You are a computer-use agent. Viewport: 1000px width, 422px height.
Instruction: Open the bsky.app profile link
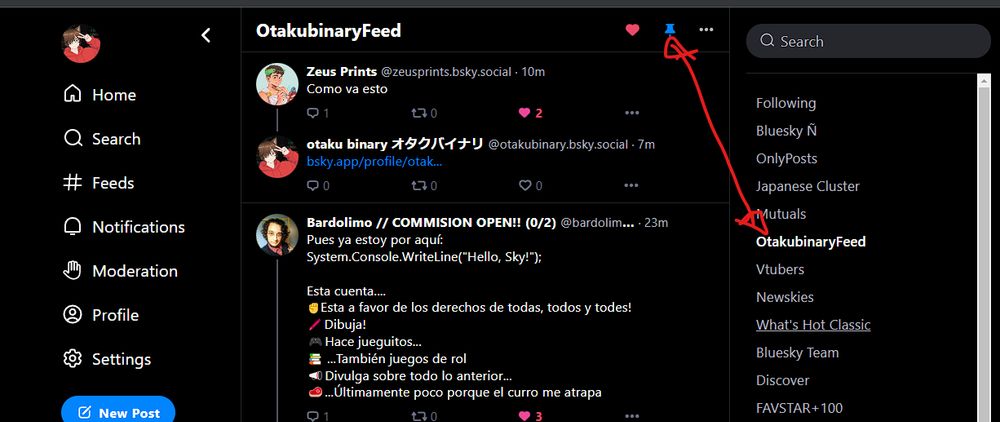(374, 162)
